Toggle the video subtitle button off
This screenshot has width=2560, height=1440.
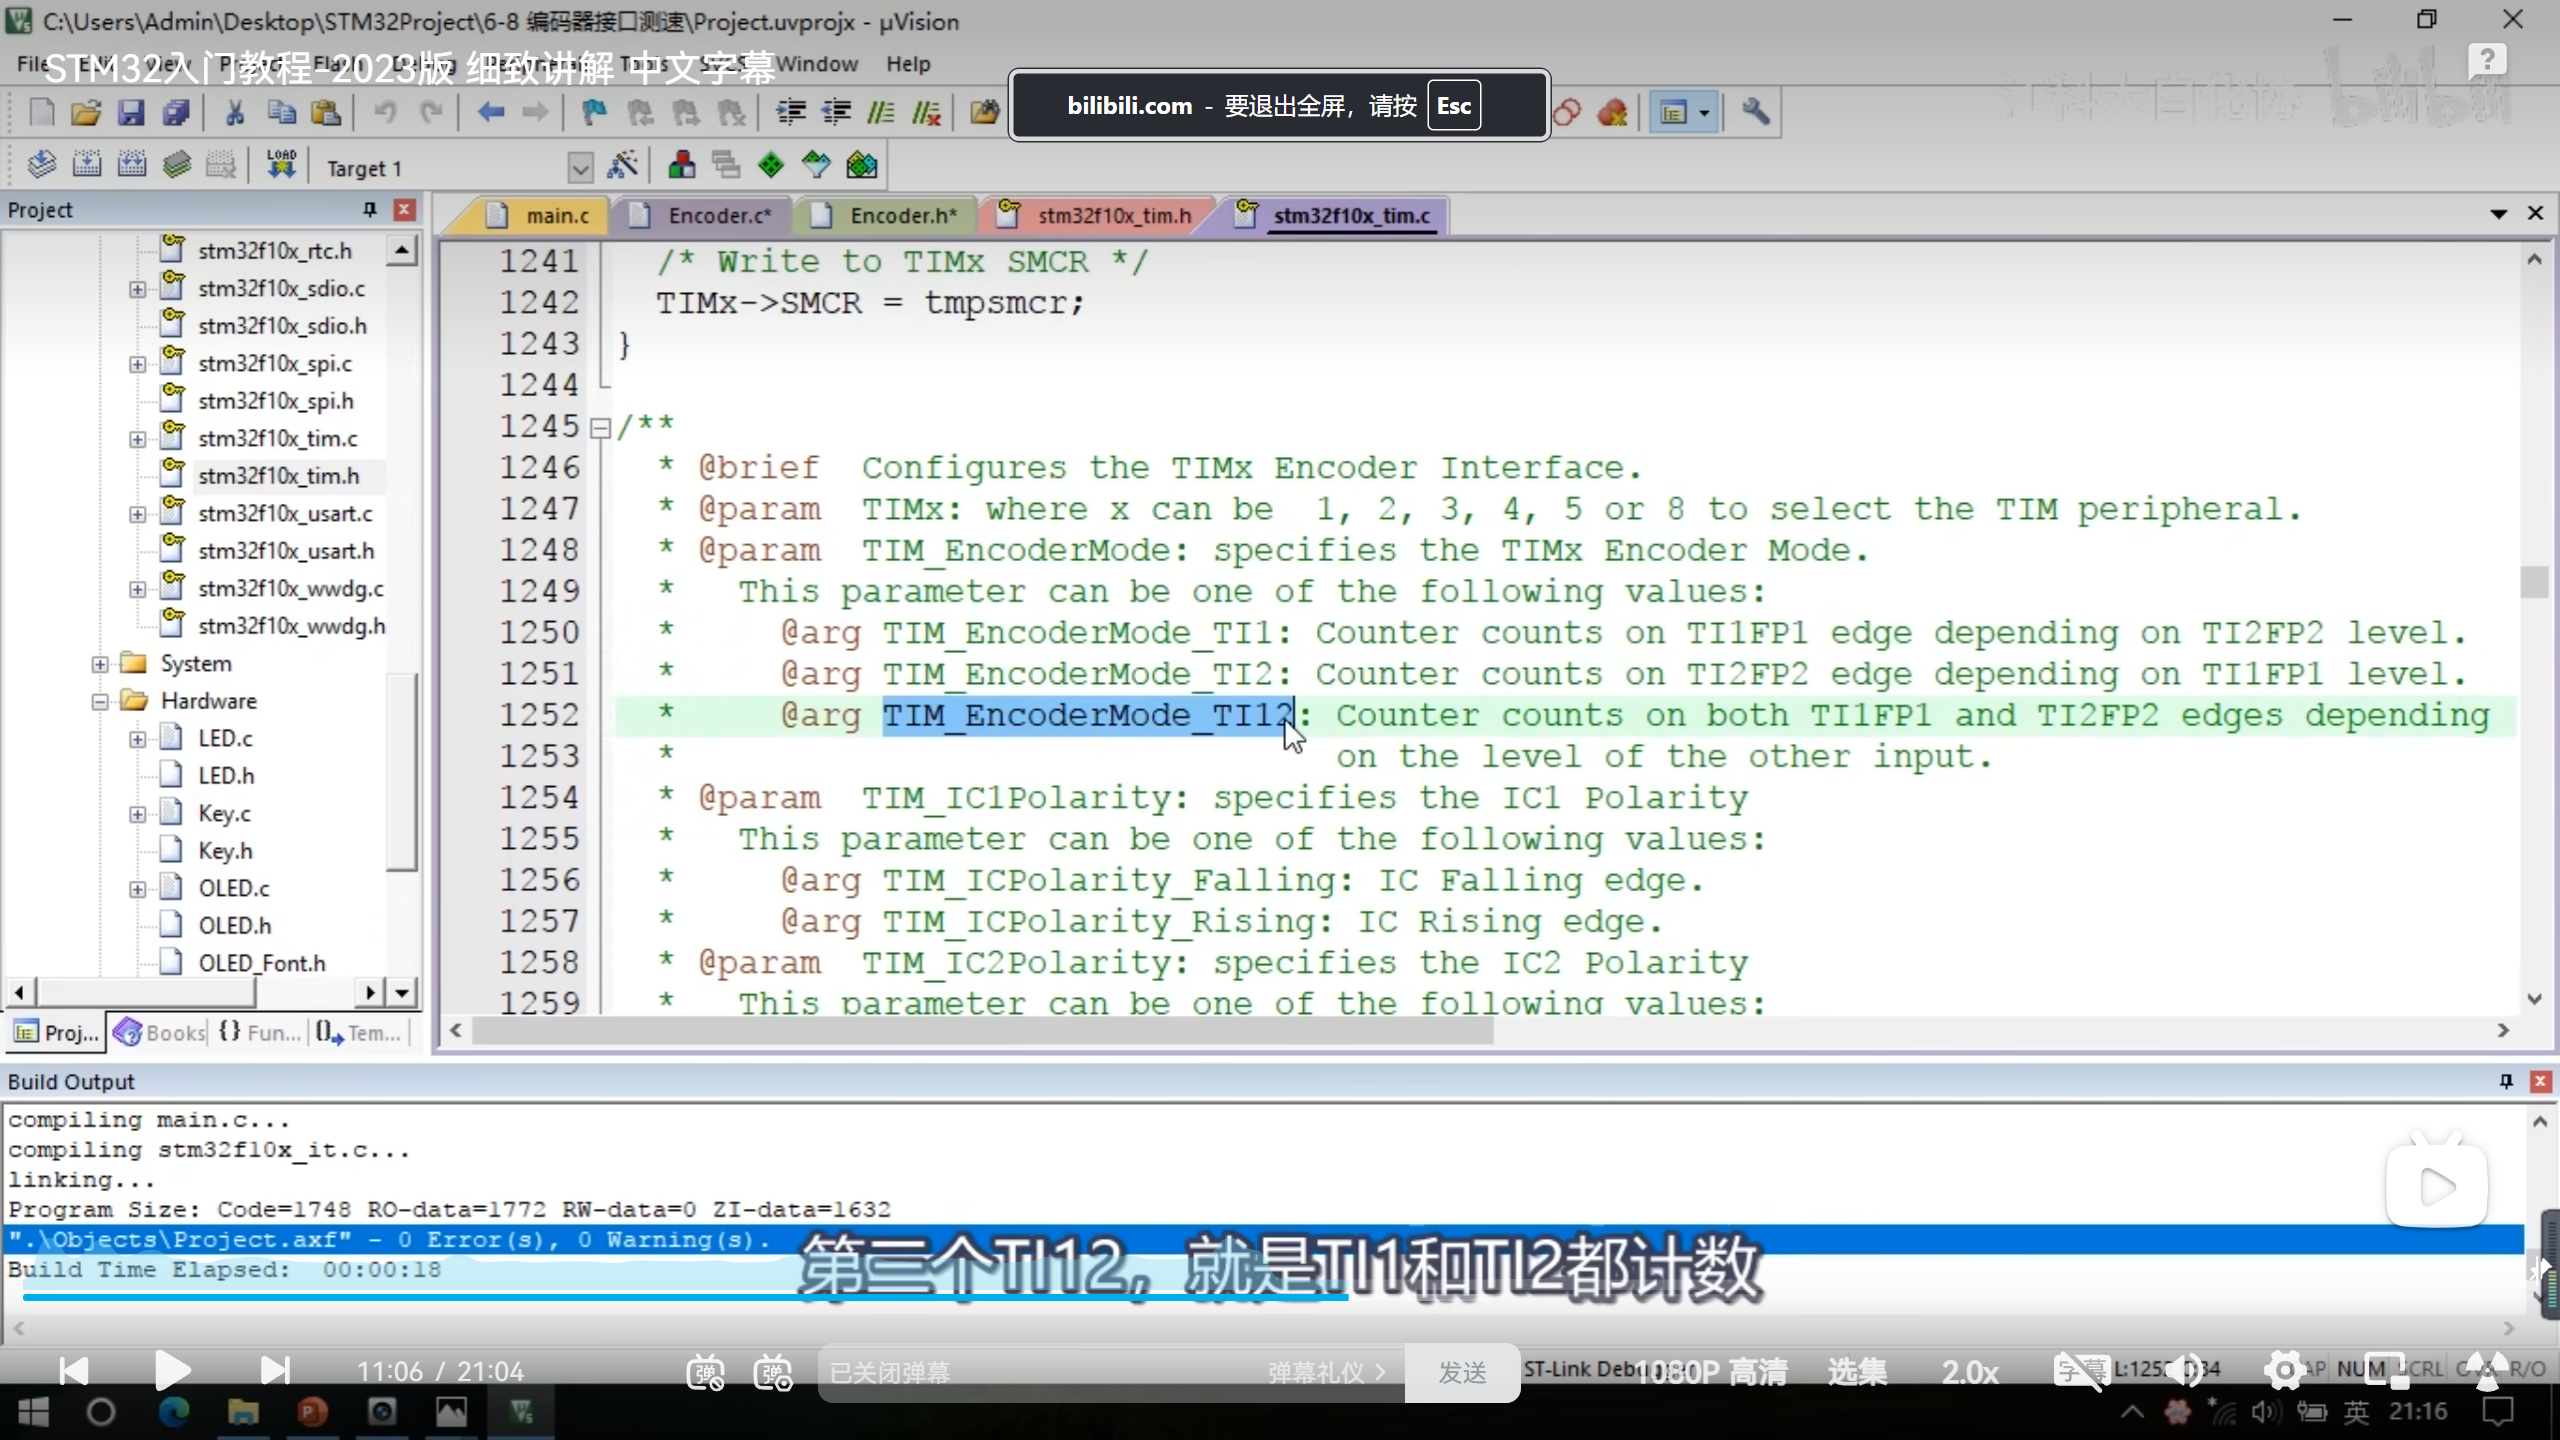click(2080, 1371)
